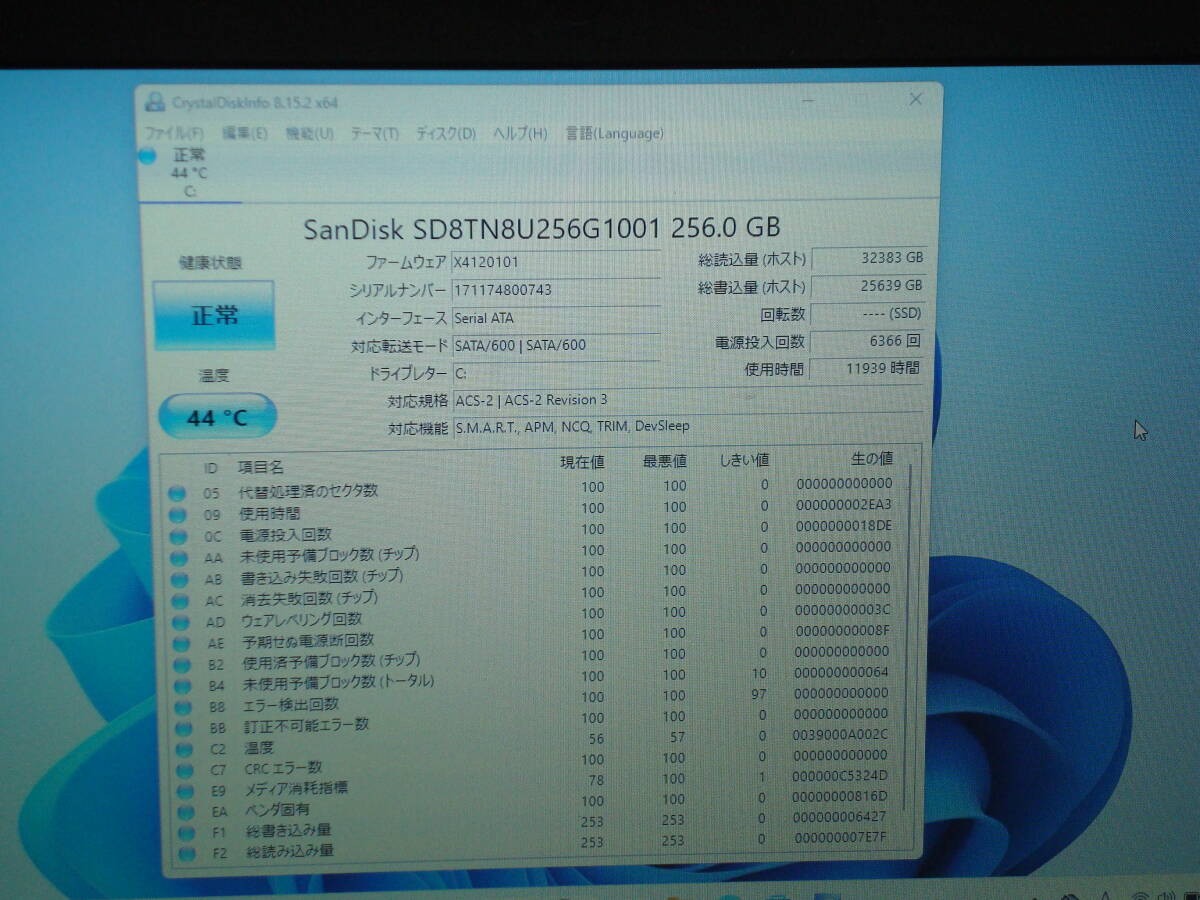Click raw value 0039000A002C

click(x=840, y=735)
